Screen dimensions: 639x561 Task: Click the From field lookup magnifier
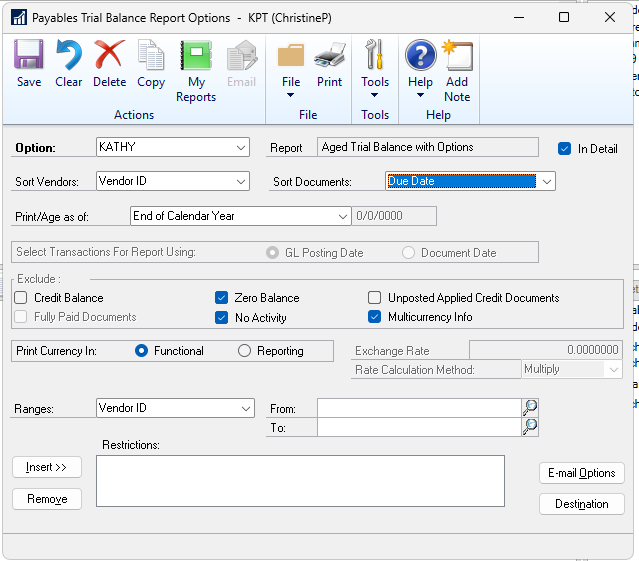pyautogui.click(x=530, y=407)
